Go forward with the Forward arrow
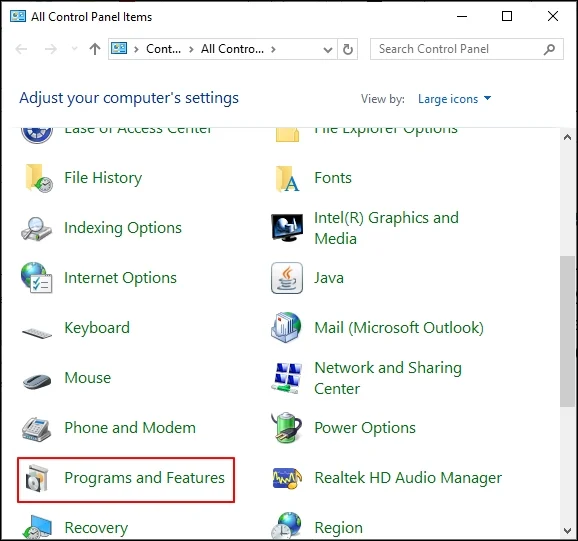The image size is (578, 541). click(x=51, y=49)
